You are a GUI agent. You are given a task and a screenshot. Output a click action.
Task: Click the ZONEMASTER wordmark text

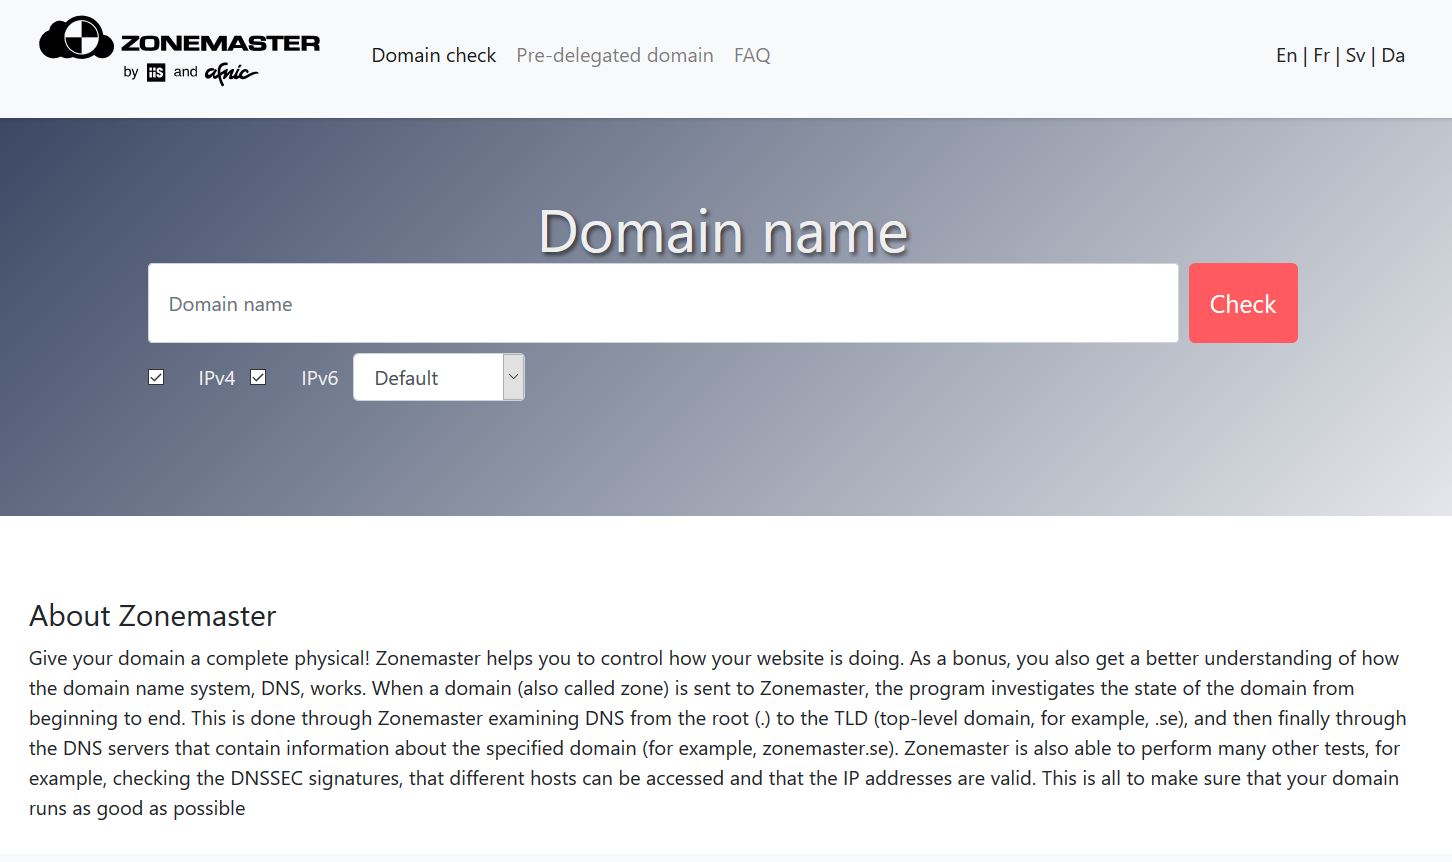pos(220,43)
